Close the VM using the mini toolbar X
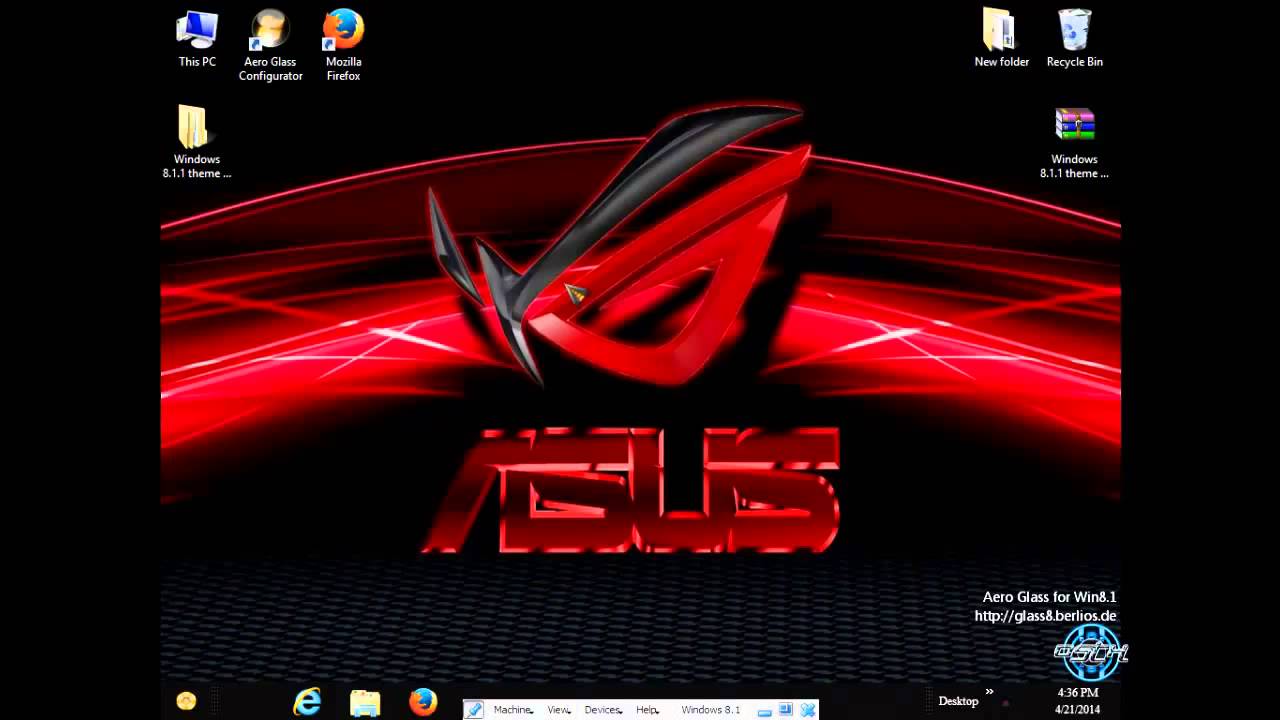 808,710
